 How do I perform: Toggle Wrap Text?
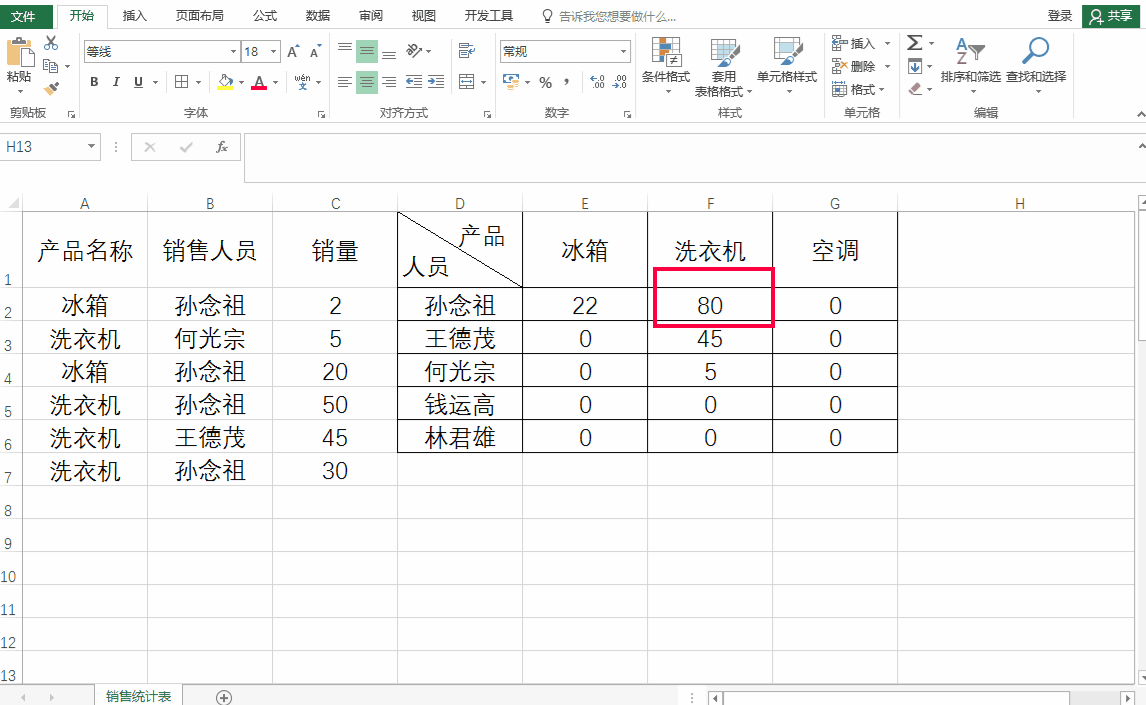(x=466, y=50)
